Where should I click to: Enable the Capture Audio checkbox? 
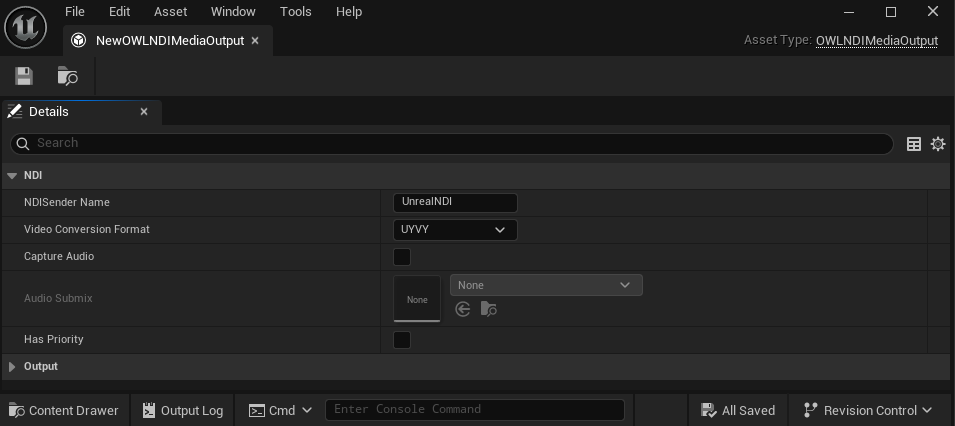coord(402,257)
